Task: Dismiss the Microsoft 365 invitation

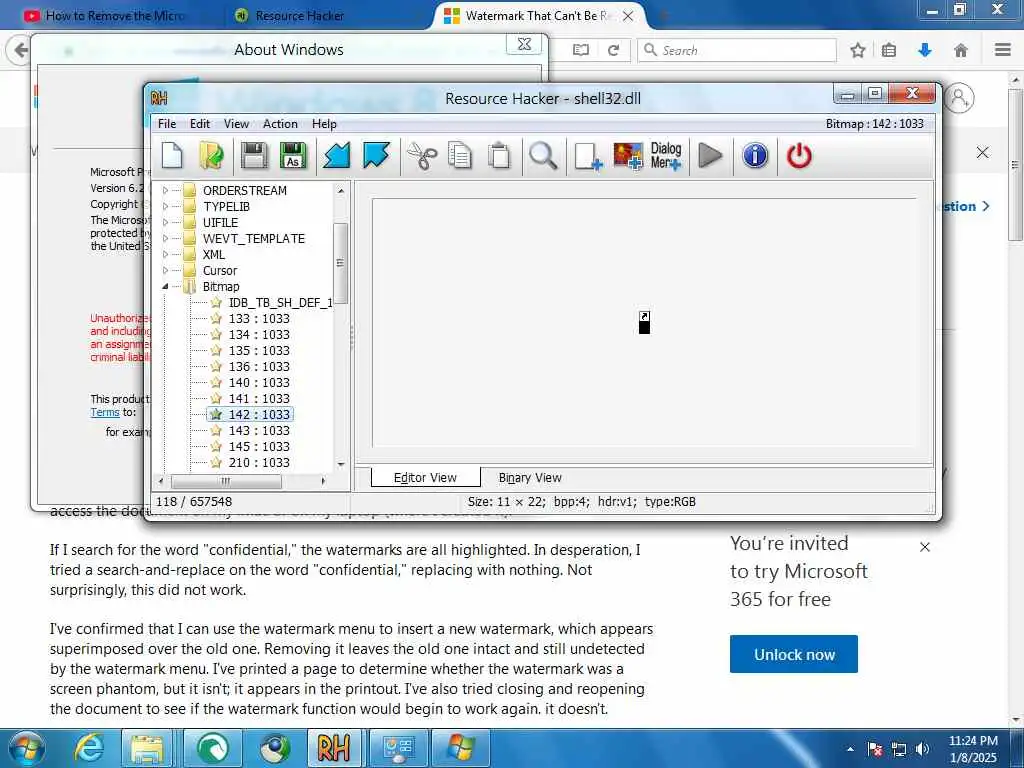Action: pos(925,547)
